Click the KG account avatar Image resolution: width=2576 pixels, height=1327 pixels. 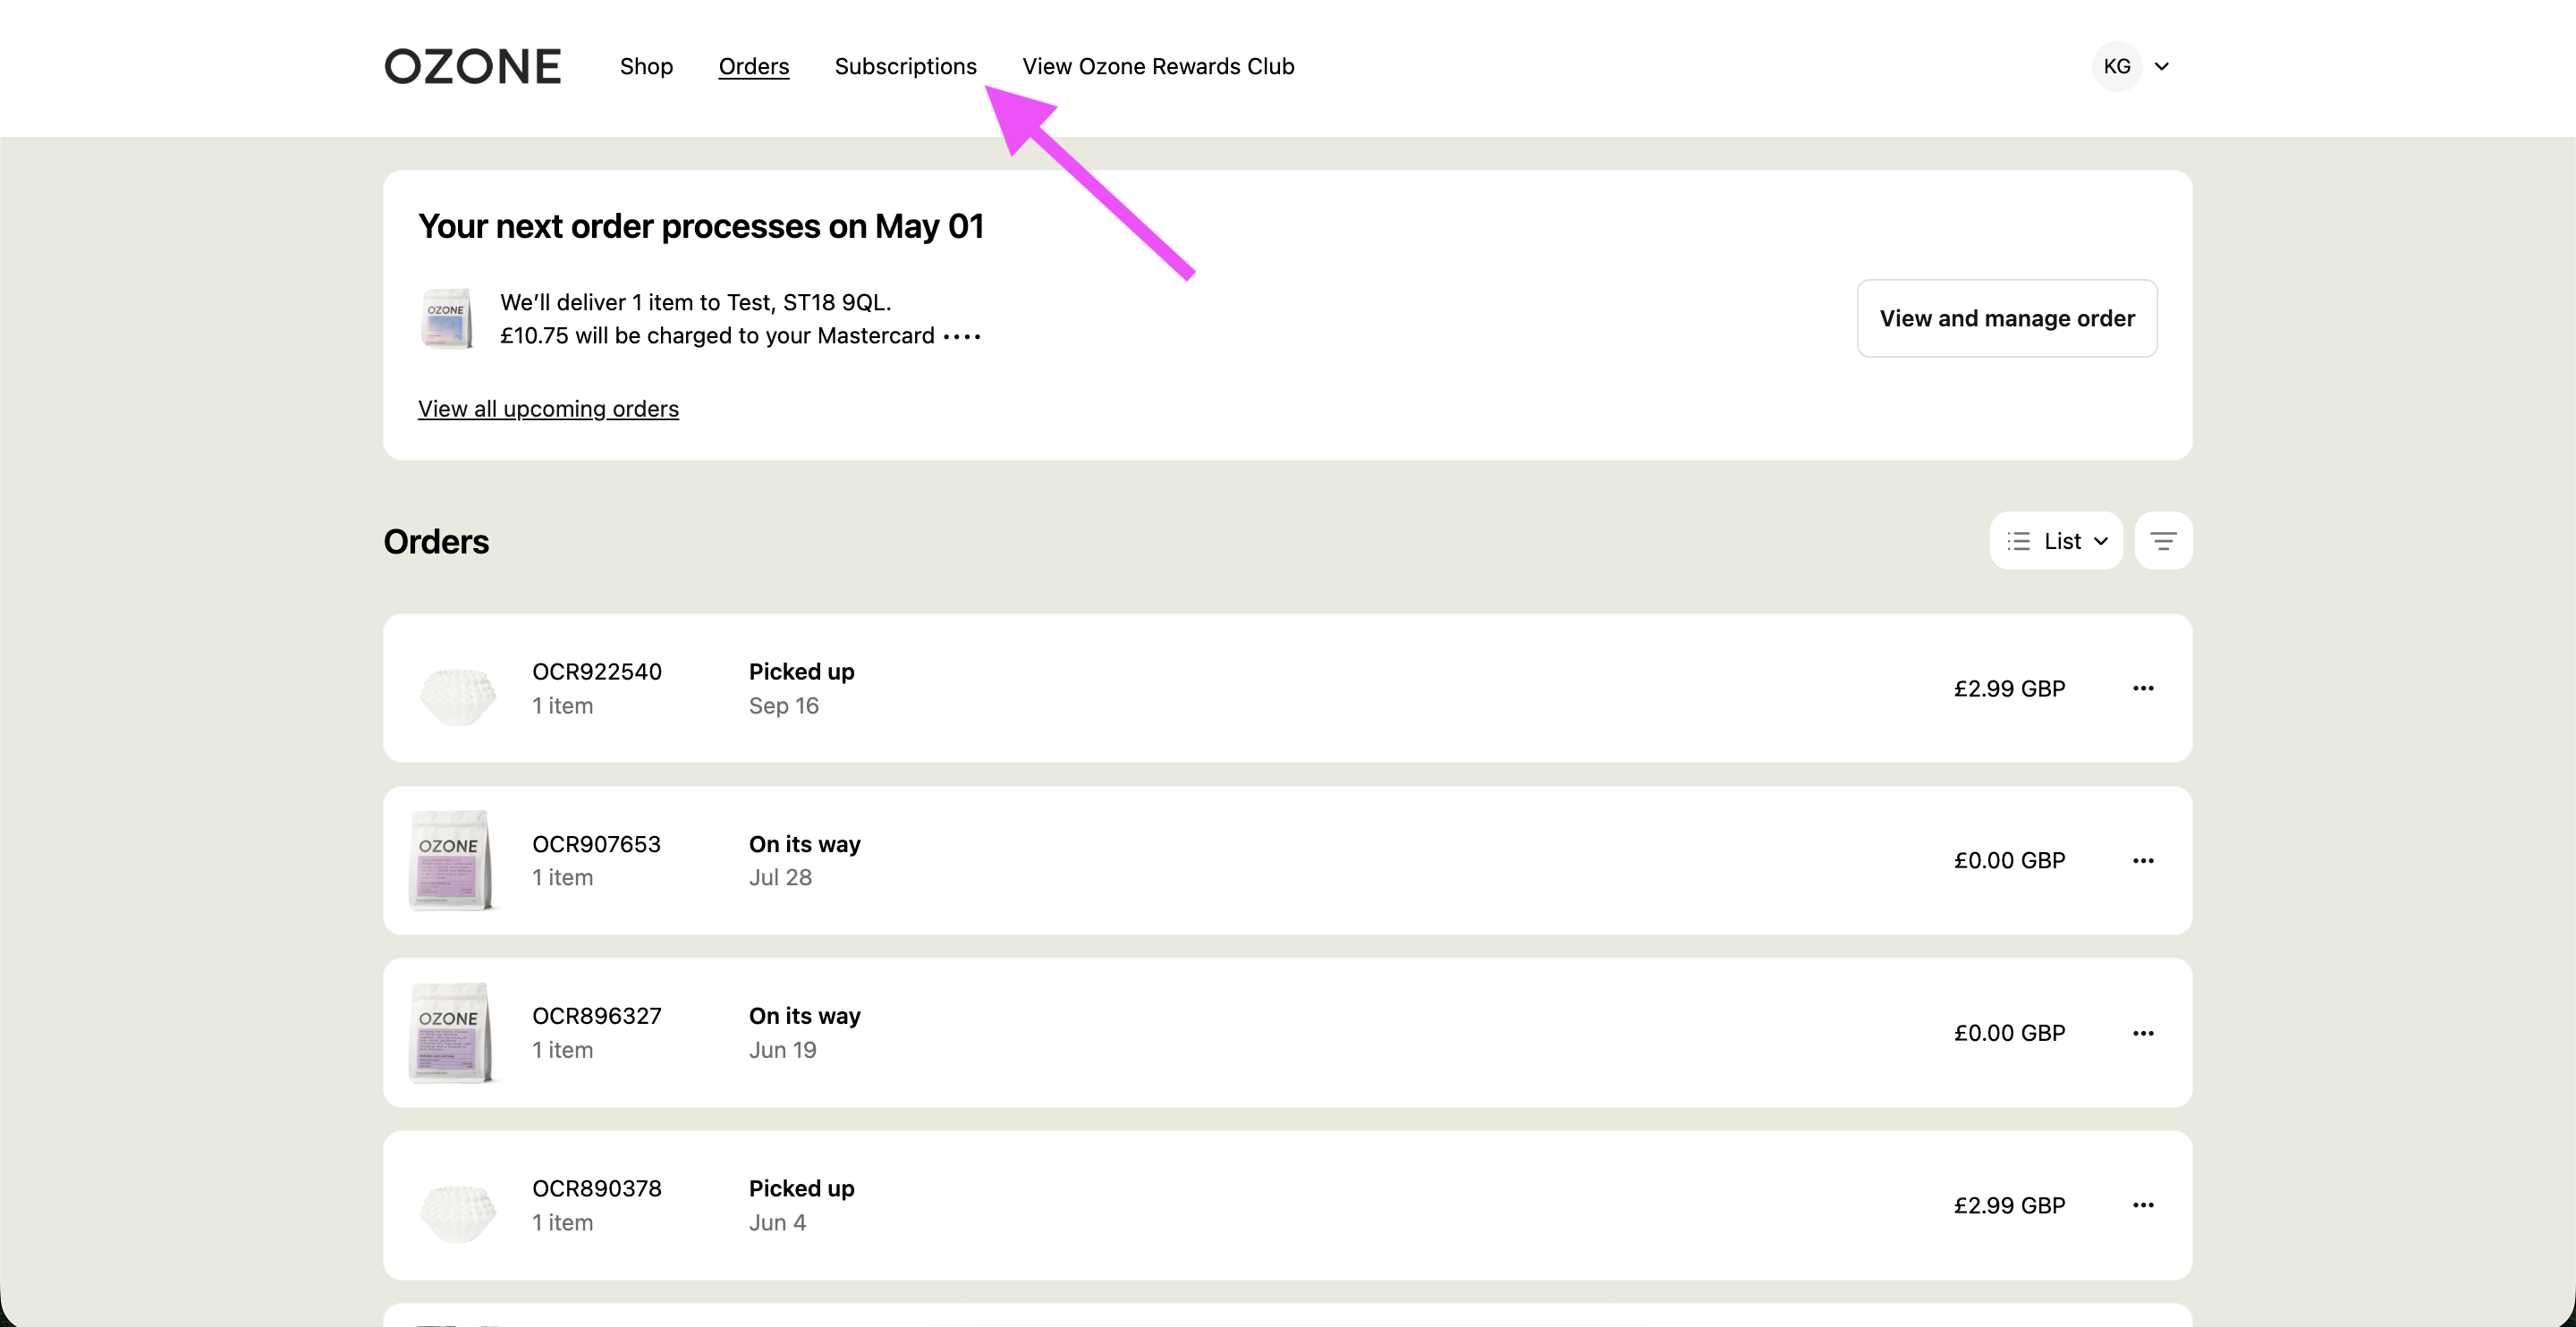(x=2116, y=66)
